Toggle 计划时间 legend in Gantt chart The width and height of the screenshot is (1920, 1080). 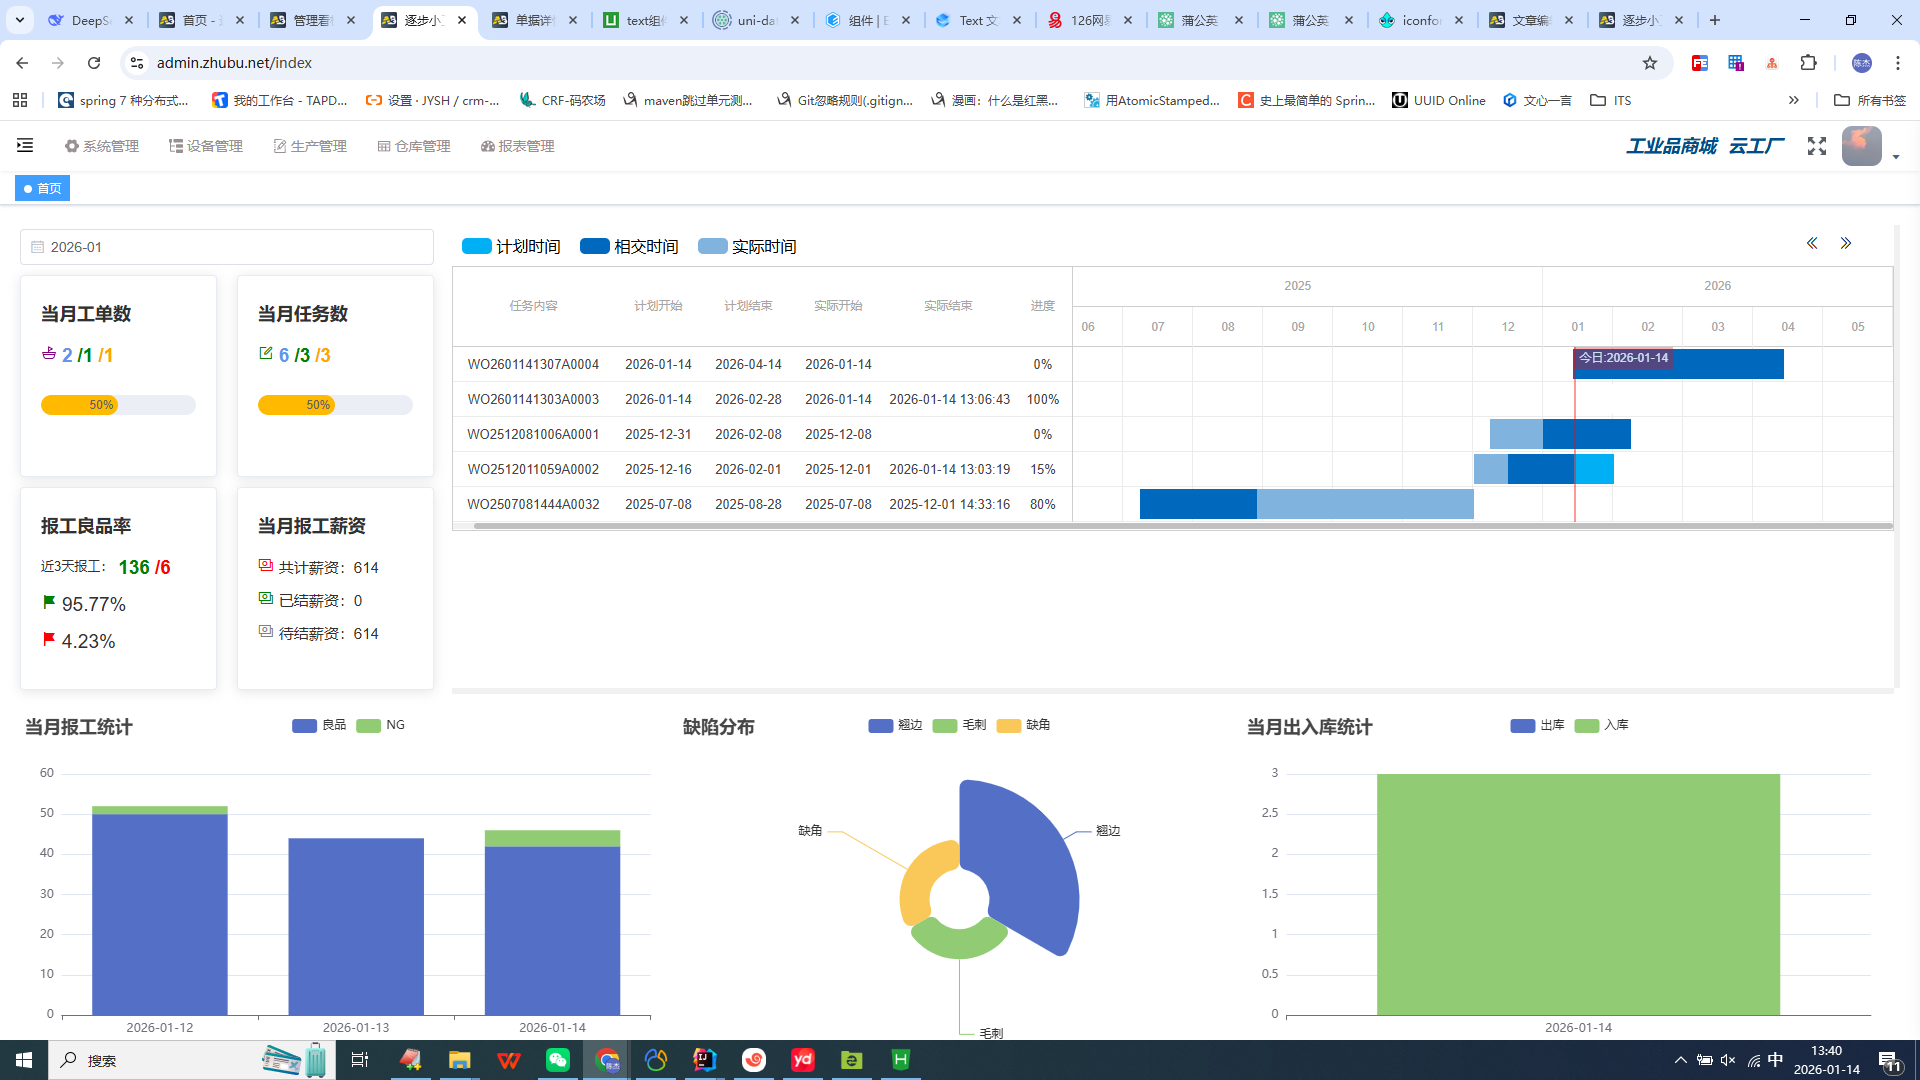point(511,247)
